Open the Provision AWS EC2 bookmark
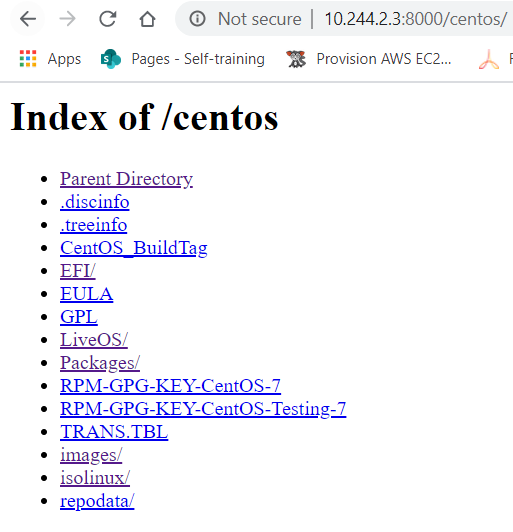 [369, 59]
